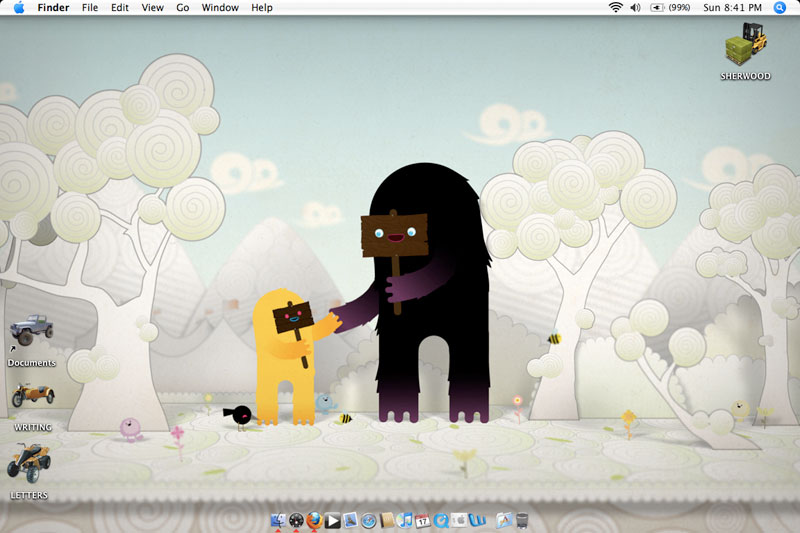Click the battery status icon

657,8
